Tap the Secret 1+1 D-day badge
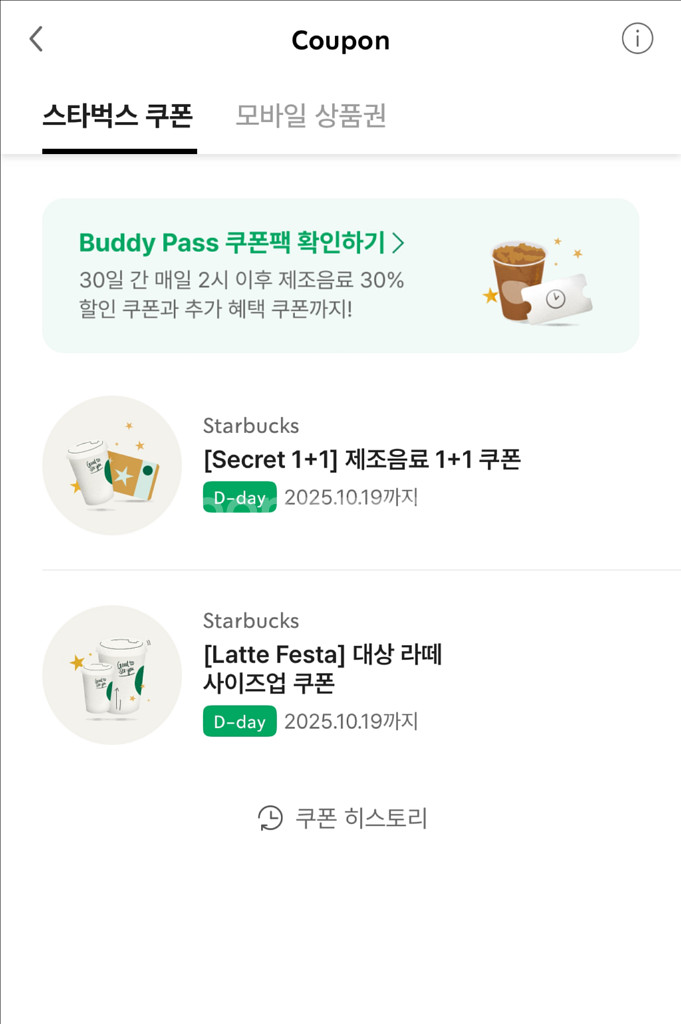 [x=239, y=497]
